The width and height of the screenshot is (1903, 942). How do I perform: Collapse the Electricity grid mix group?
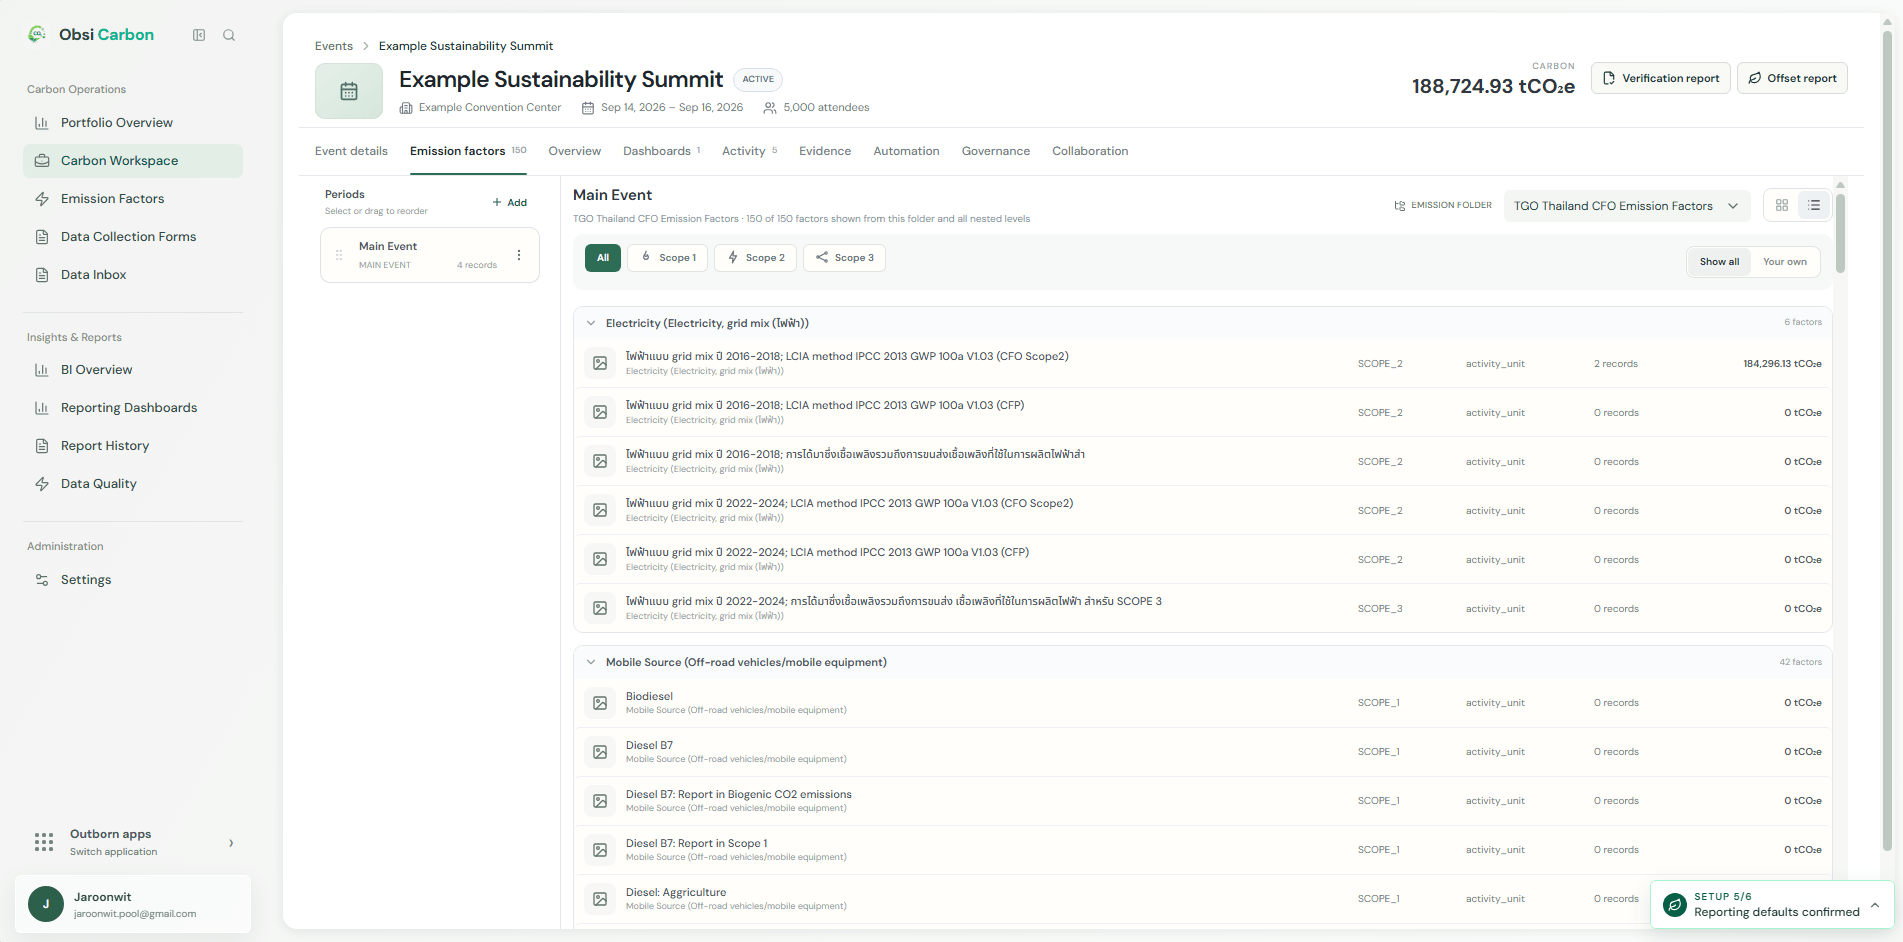591,323
